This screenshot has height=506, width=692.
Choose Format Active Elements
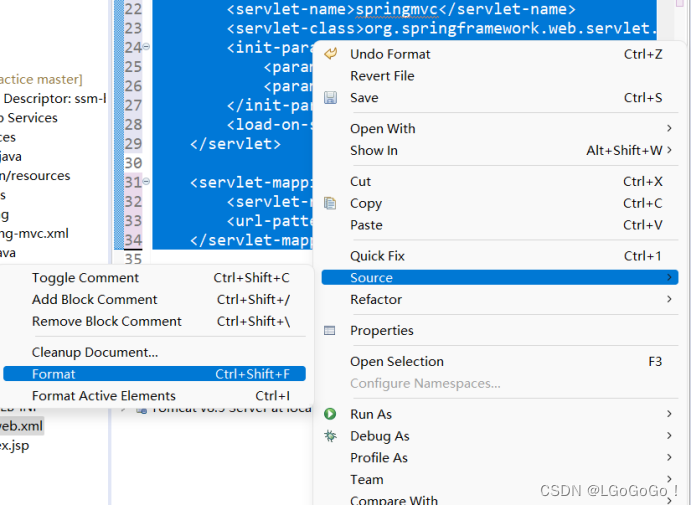tap(154, 396)
